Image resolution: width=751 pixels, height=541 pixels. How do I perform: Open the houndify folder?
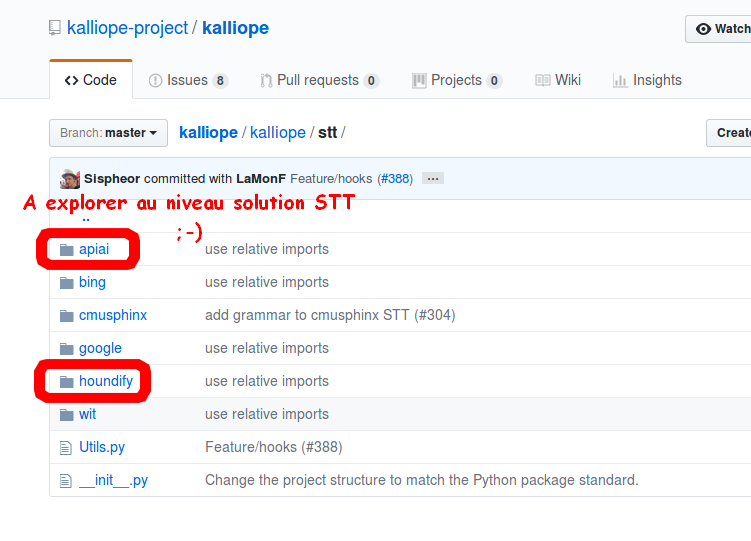tap(106, 381)
